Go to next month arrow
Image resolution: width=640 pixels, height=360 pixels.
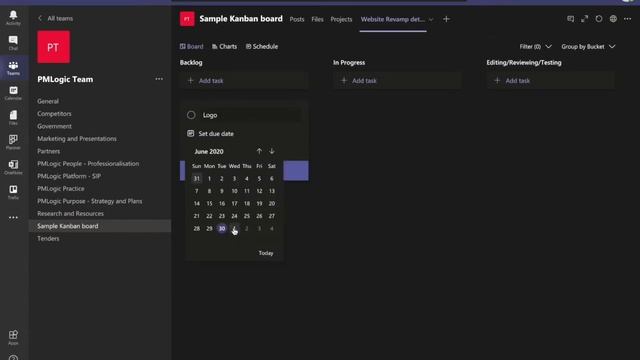coord(272,151)
